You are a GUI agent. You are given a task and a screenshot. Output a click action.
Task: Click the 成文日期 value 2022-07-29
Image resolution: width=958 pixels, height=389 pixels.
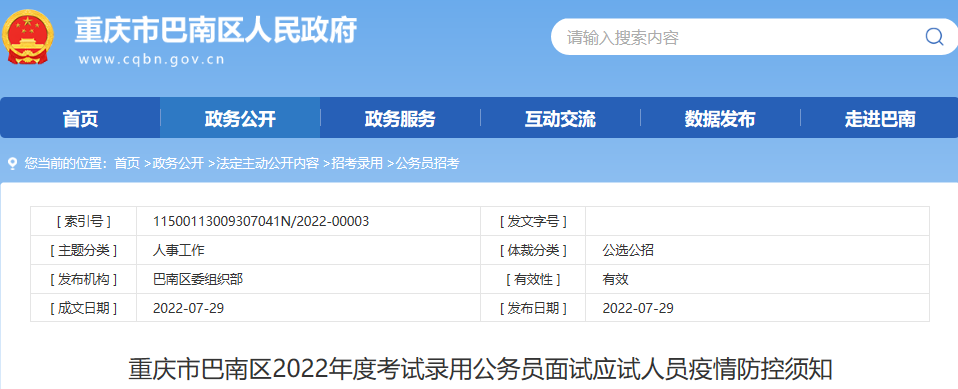[x=189, y=308]
